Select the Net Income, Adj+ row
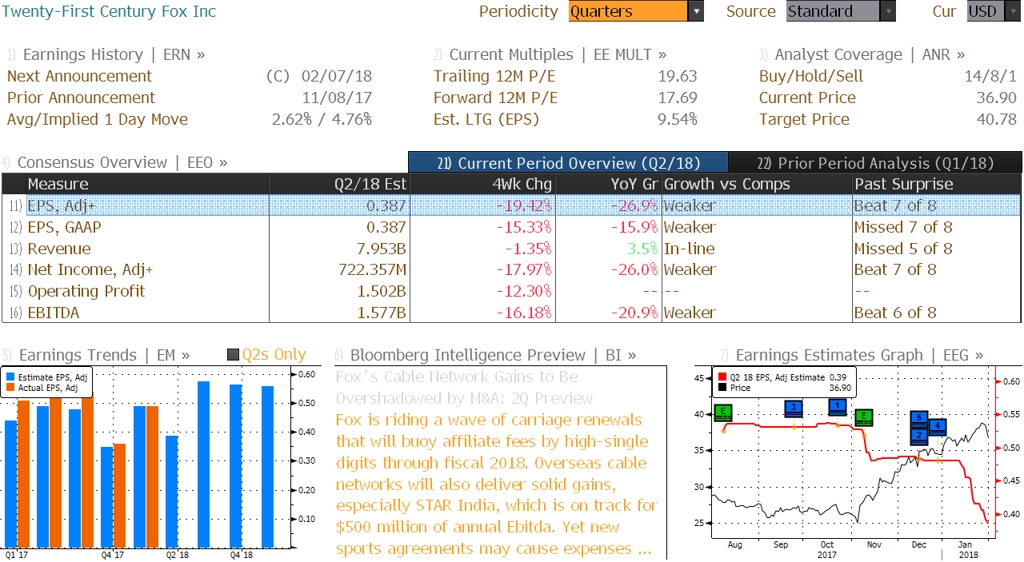The height and width of the screenshot is (562, 1024). (511, 270)
